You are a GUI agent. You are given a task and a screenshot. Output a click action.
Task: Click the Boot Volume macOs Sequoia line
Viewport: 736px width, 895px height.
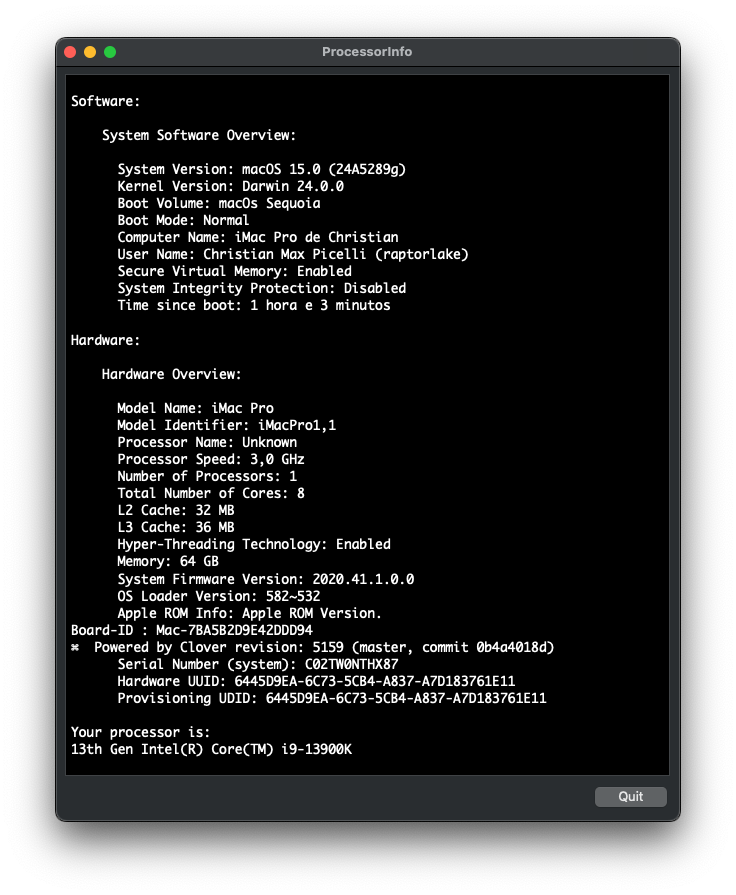pos(219,203)
